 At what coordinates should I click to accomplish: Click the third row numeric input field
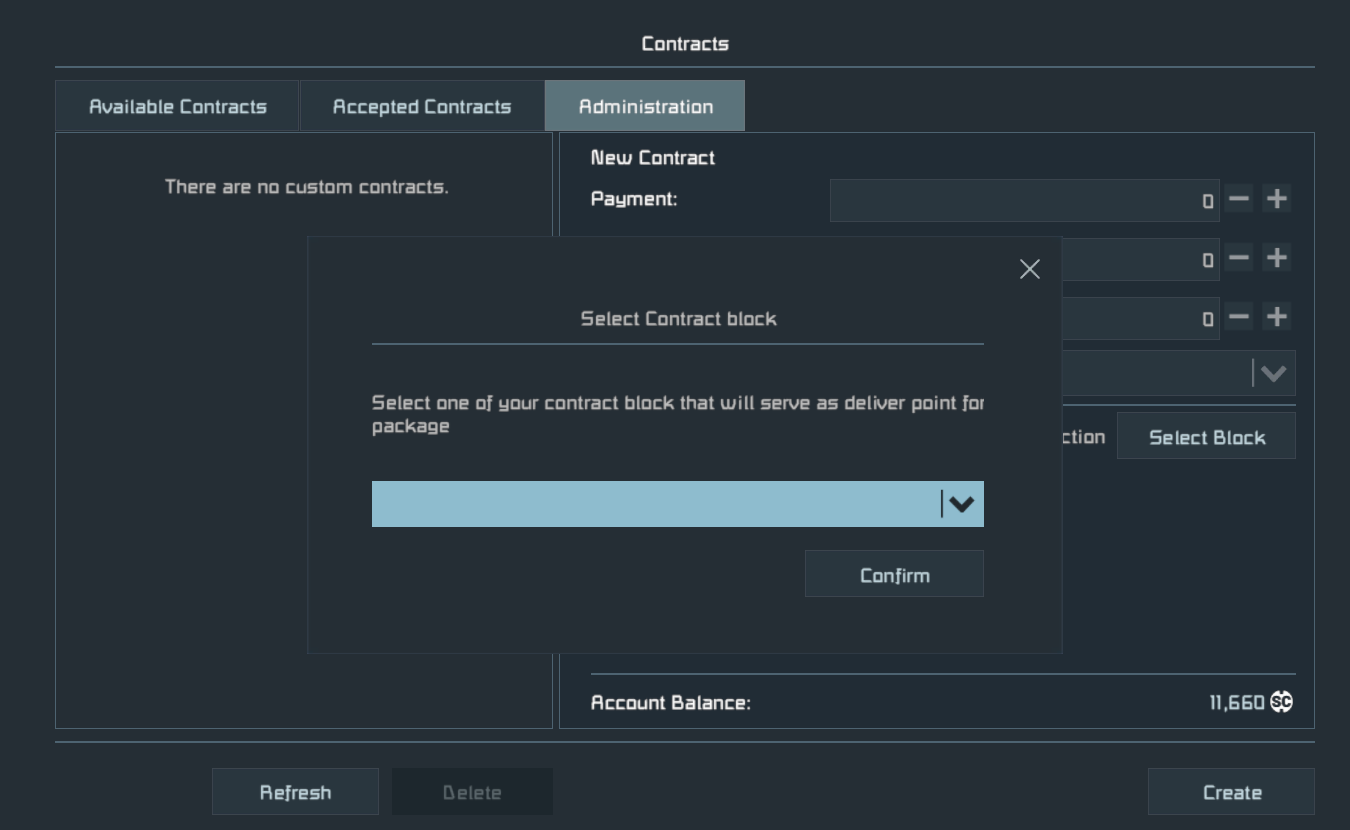coord(1140,318)
